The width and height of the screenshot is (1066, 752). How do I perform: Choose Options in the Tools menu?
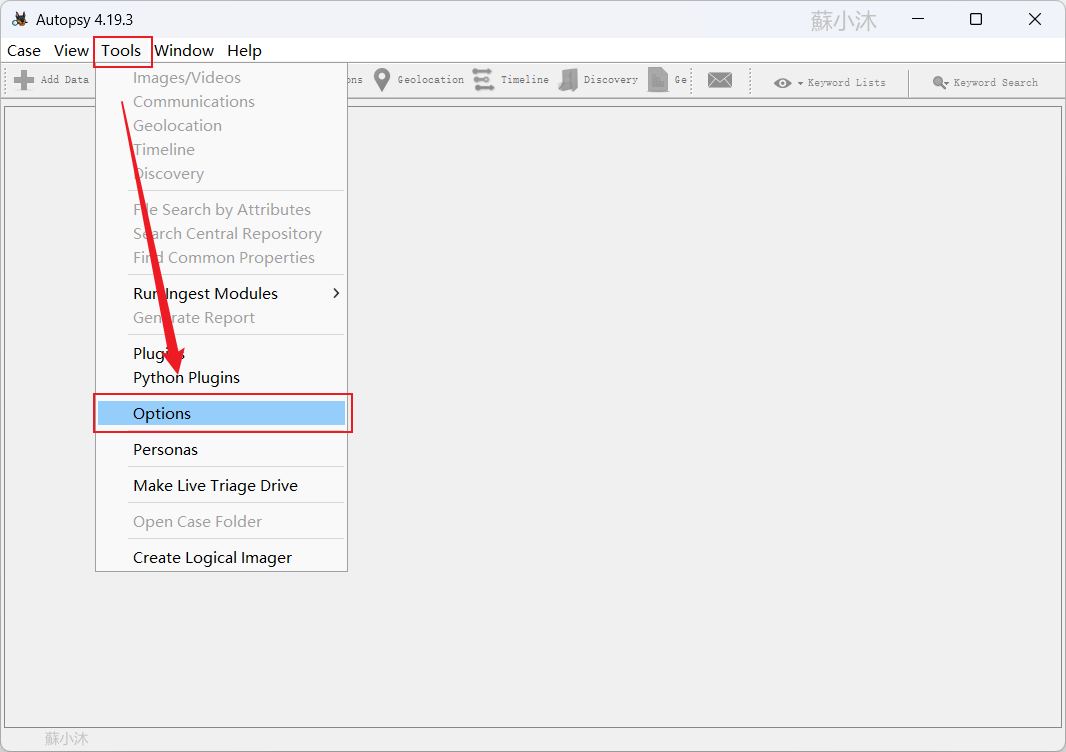click(x=222, y=413)
